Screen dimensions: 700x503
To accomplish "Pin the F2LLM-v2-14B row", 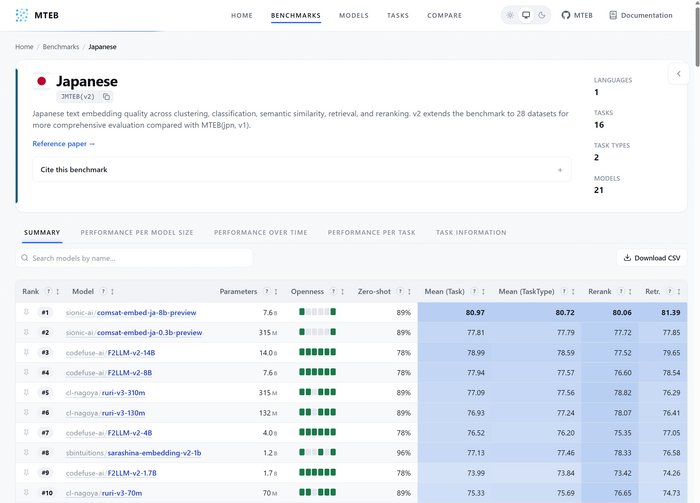I will [x=26, y=353].
